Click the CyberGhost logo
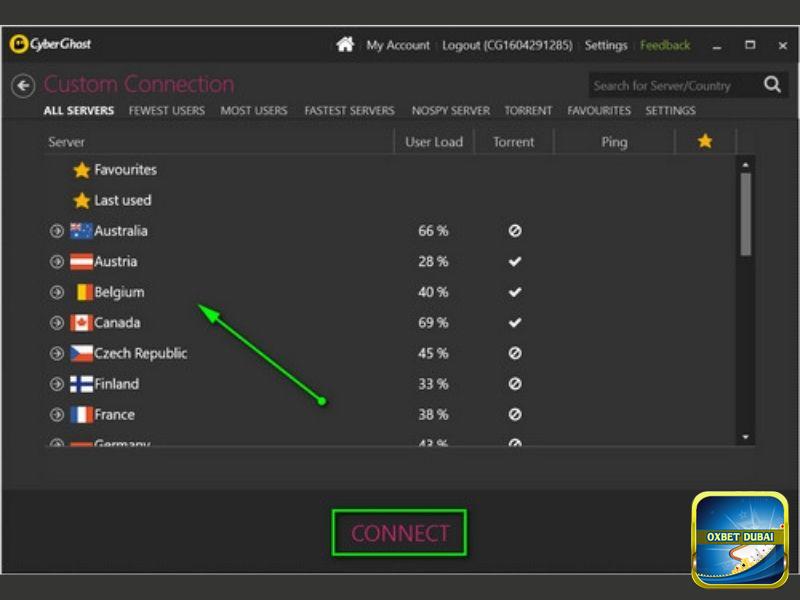This screenshot has width=800, height=600. coord(50,45)
